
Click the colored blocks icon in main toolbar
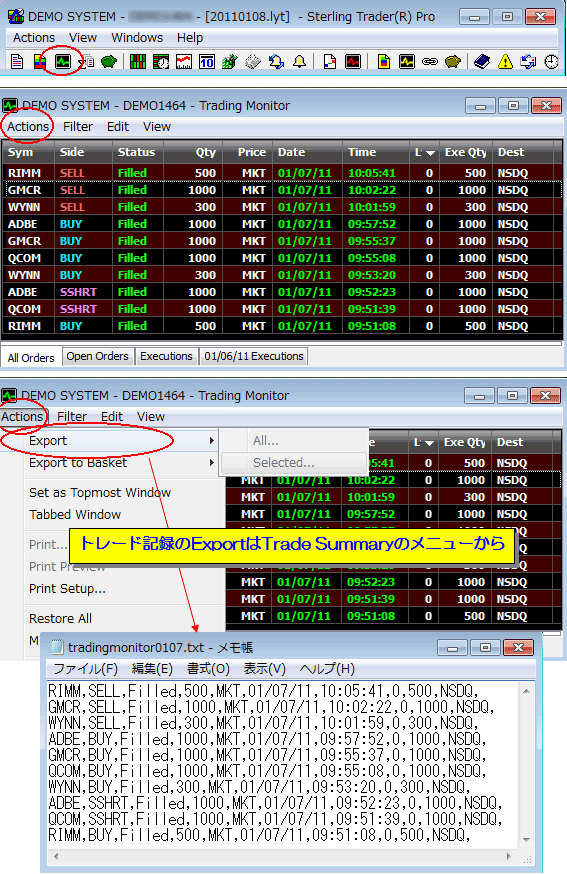(40, 61)
